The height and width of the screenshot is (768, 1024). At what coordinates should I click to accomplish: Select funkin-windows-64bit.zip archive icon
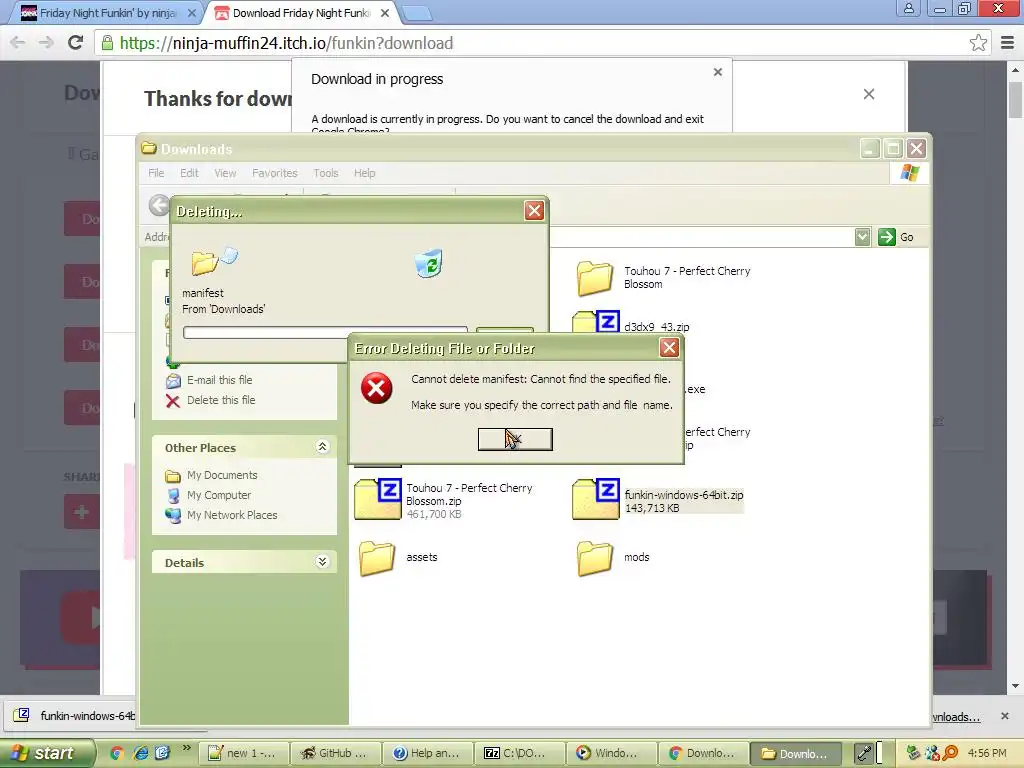pyautogui.click(x=596, y=499)
